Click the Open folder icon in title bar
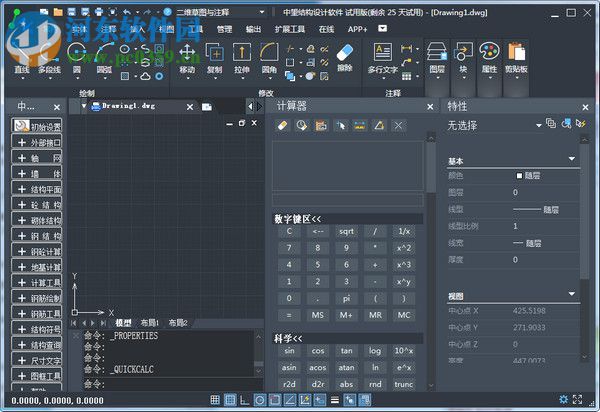The image size is (600, 412). 58,12
